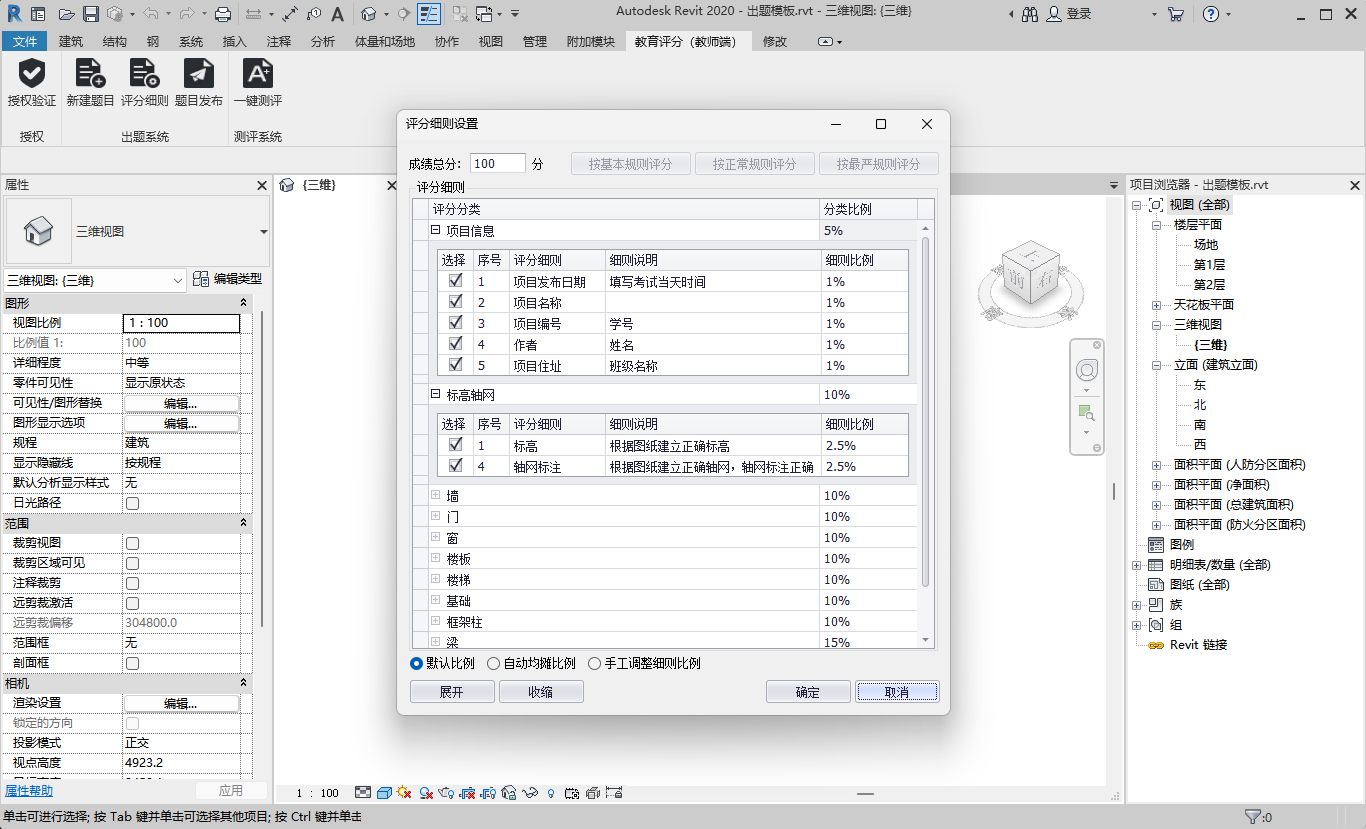Toggle the thin lines icon
This screenshot has width=1366, height=829.
click(428, 14)
